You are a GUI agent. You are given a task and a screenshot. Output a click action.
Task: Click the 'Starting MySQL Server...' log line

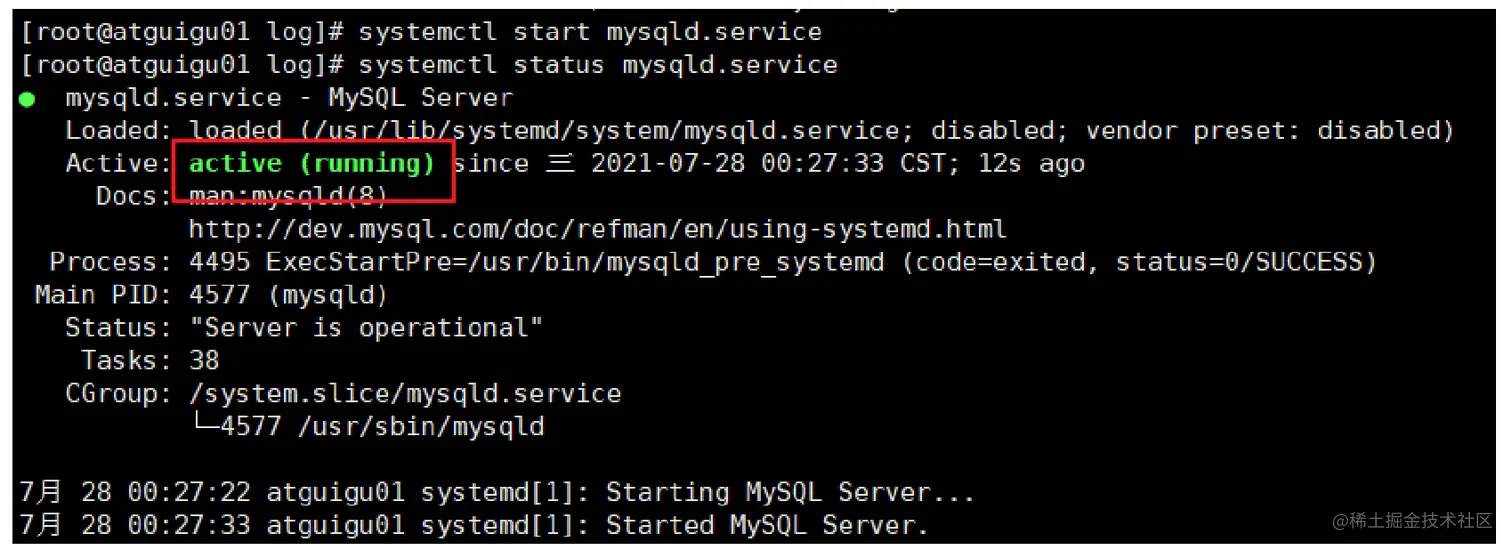coord(496,493)
